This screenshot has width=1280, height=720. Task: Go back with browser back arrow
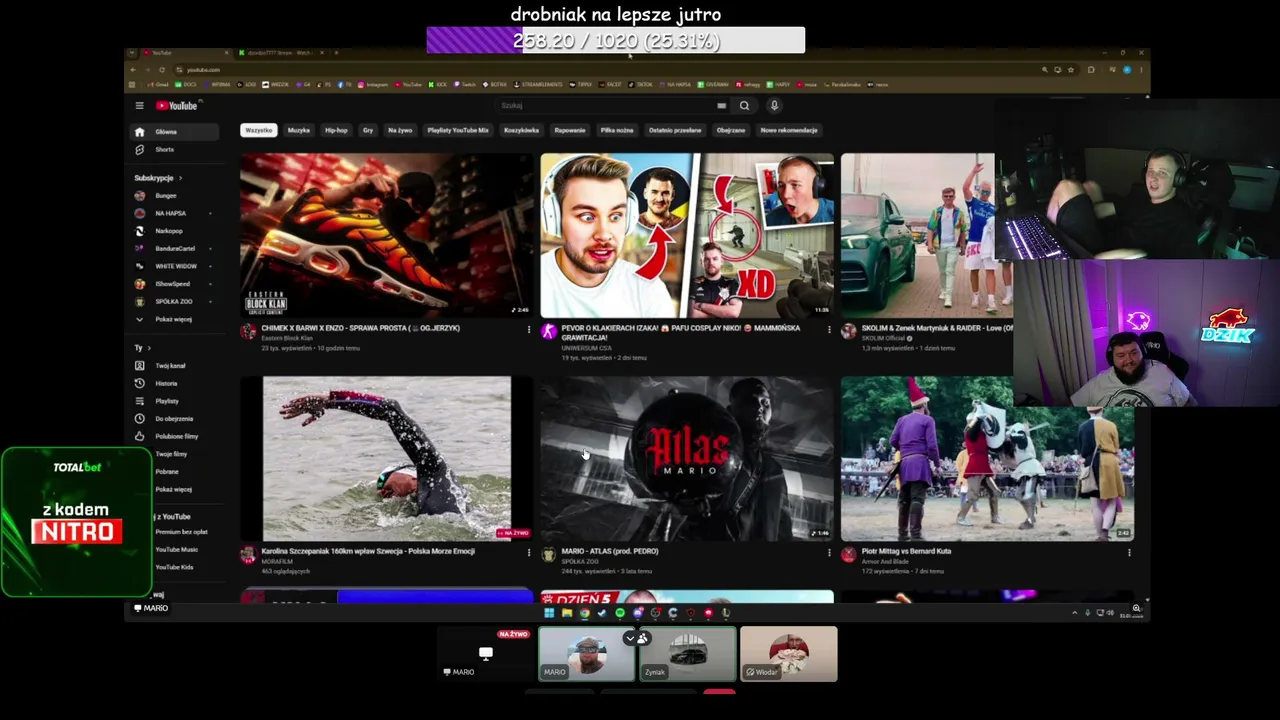click(135, 69)
